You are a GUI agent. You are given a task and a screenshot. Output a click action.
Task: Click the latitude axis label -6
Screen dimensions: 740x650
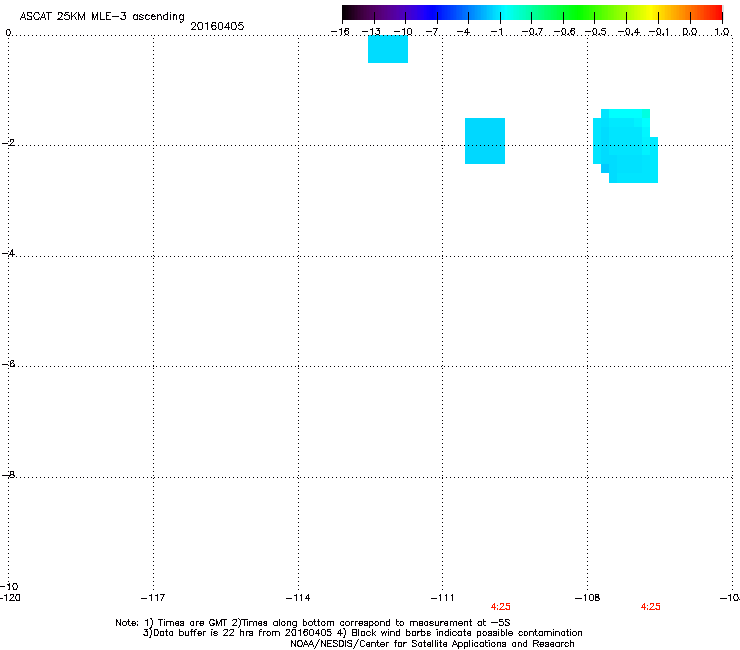coord(8,363)
